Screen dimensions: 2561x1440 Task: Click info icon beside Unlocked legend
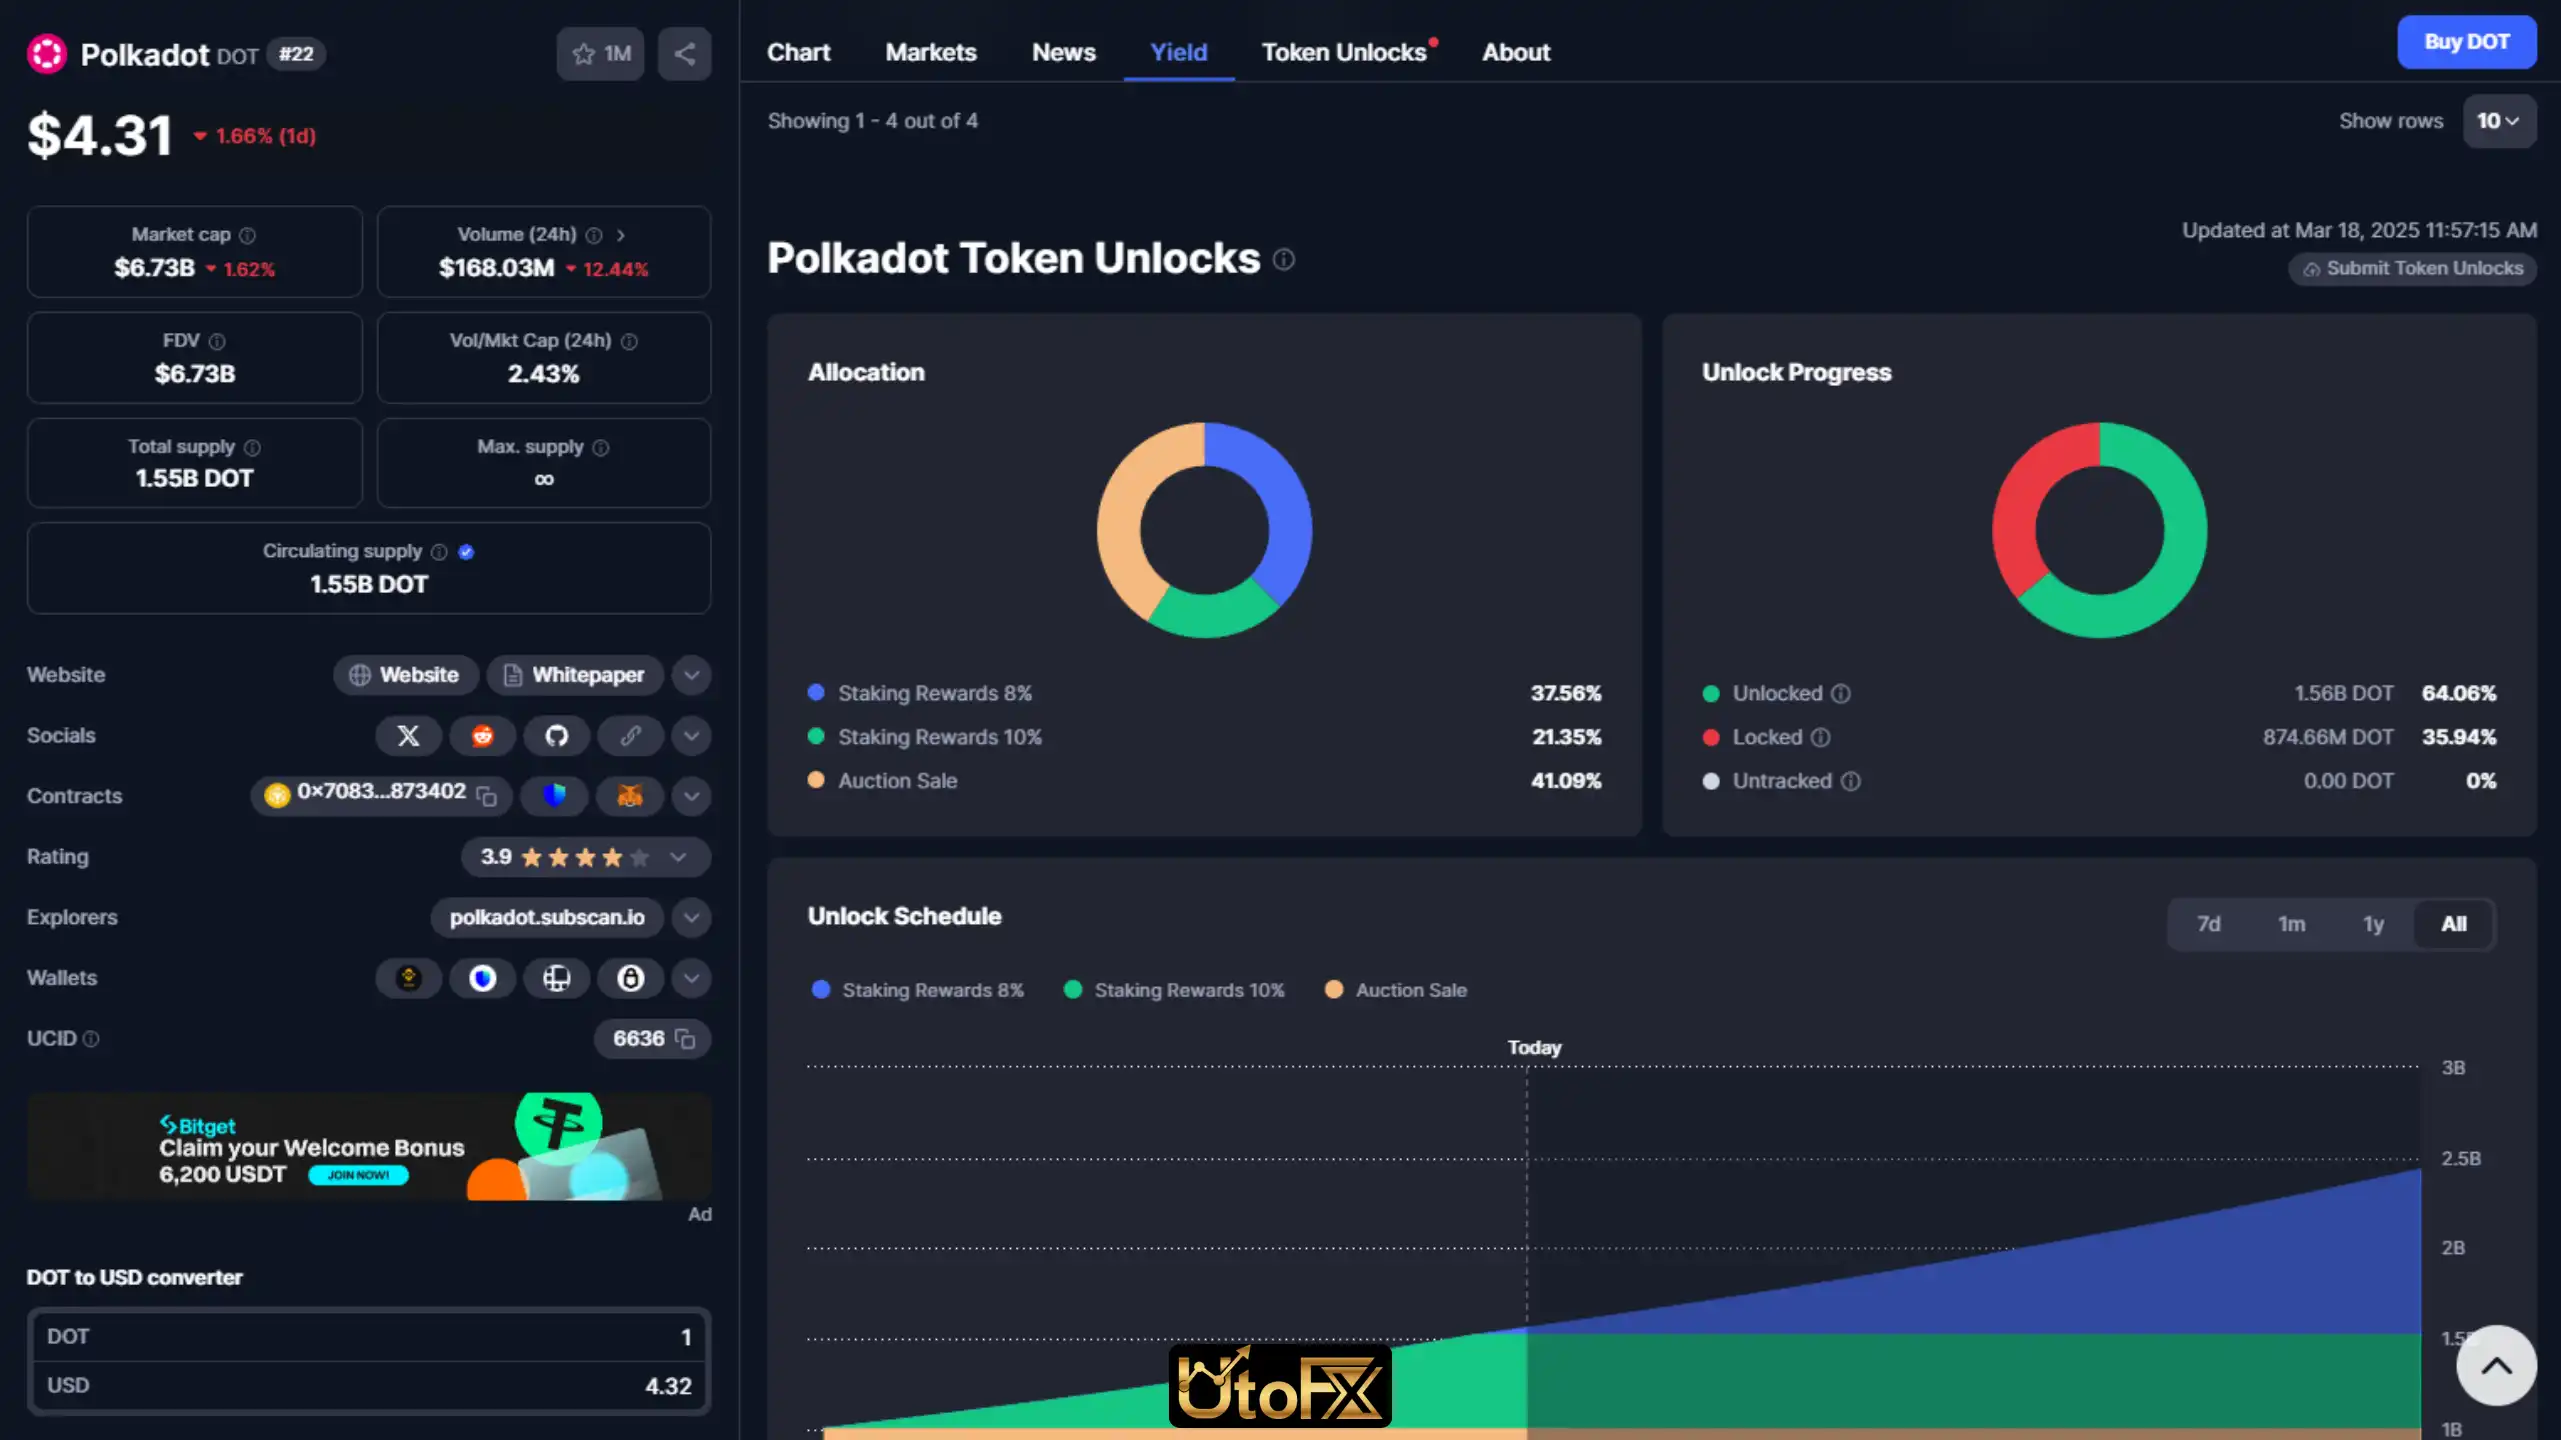[x=1841, y=693]
